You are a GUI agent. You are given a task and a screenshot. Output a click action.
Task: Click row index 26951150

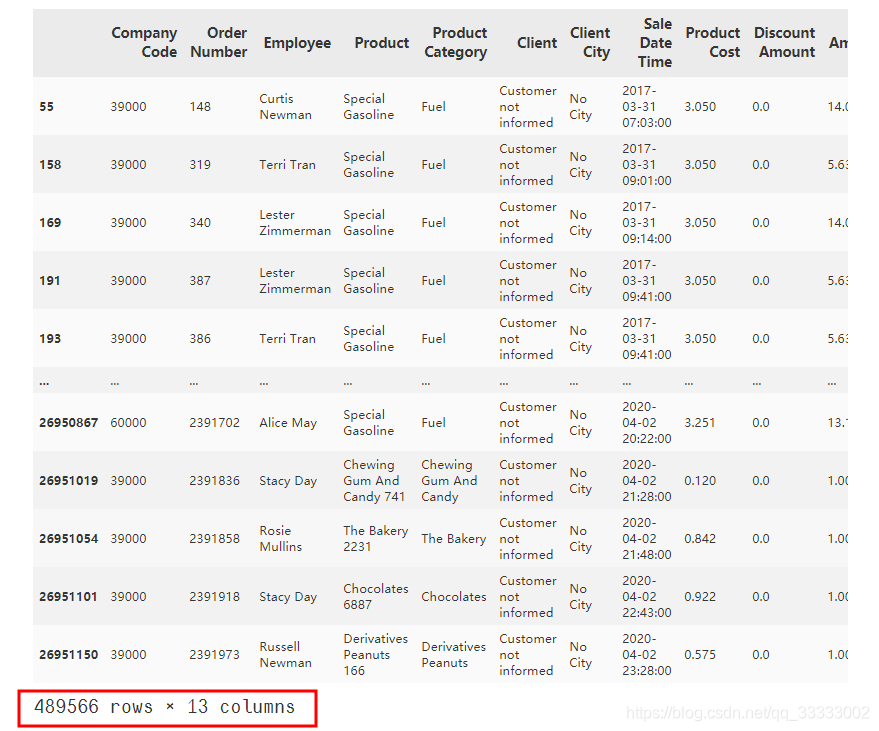click(x=68, y=655)
